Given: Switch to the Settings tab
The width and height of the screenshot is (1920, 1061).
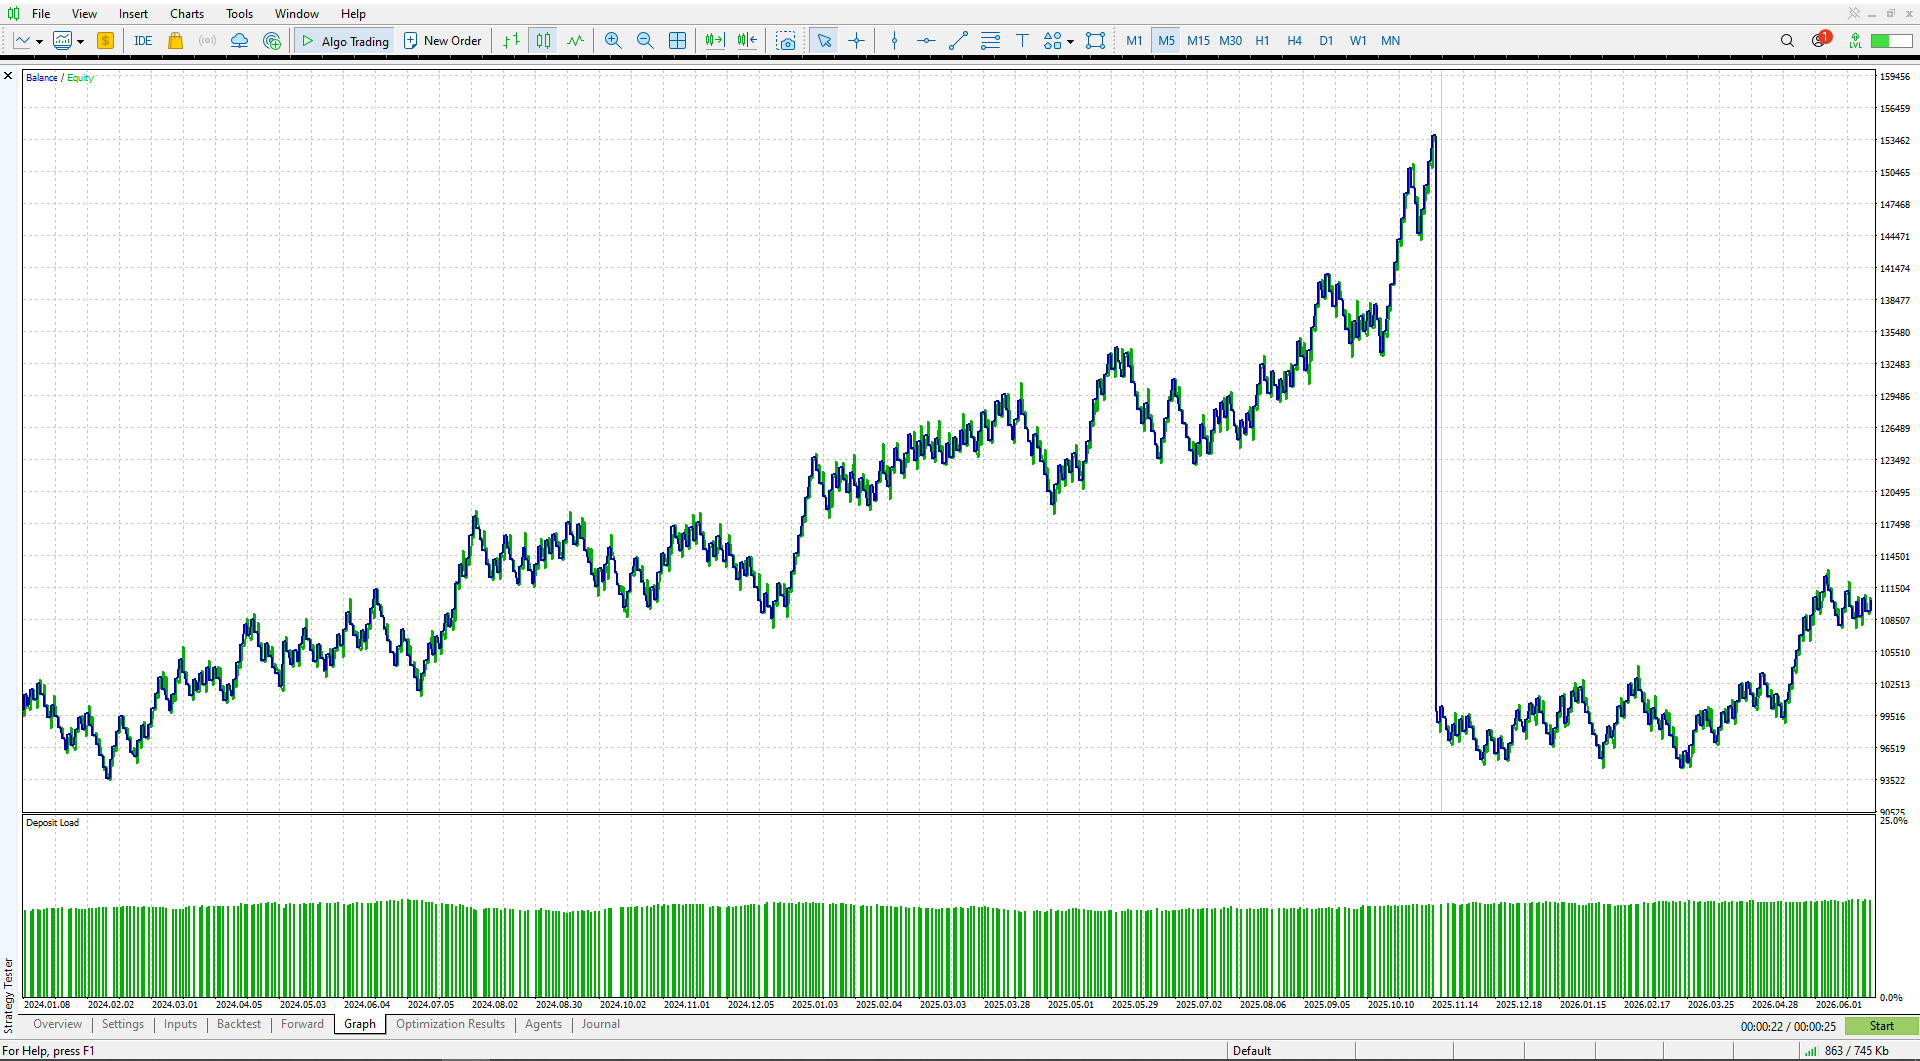Looking at the screenshot, I should tap(123, 1024).
